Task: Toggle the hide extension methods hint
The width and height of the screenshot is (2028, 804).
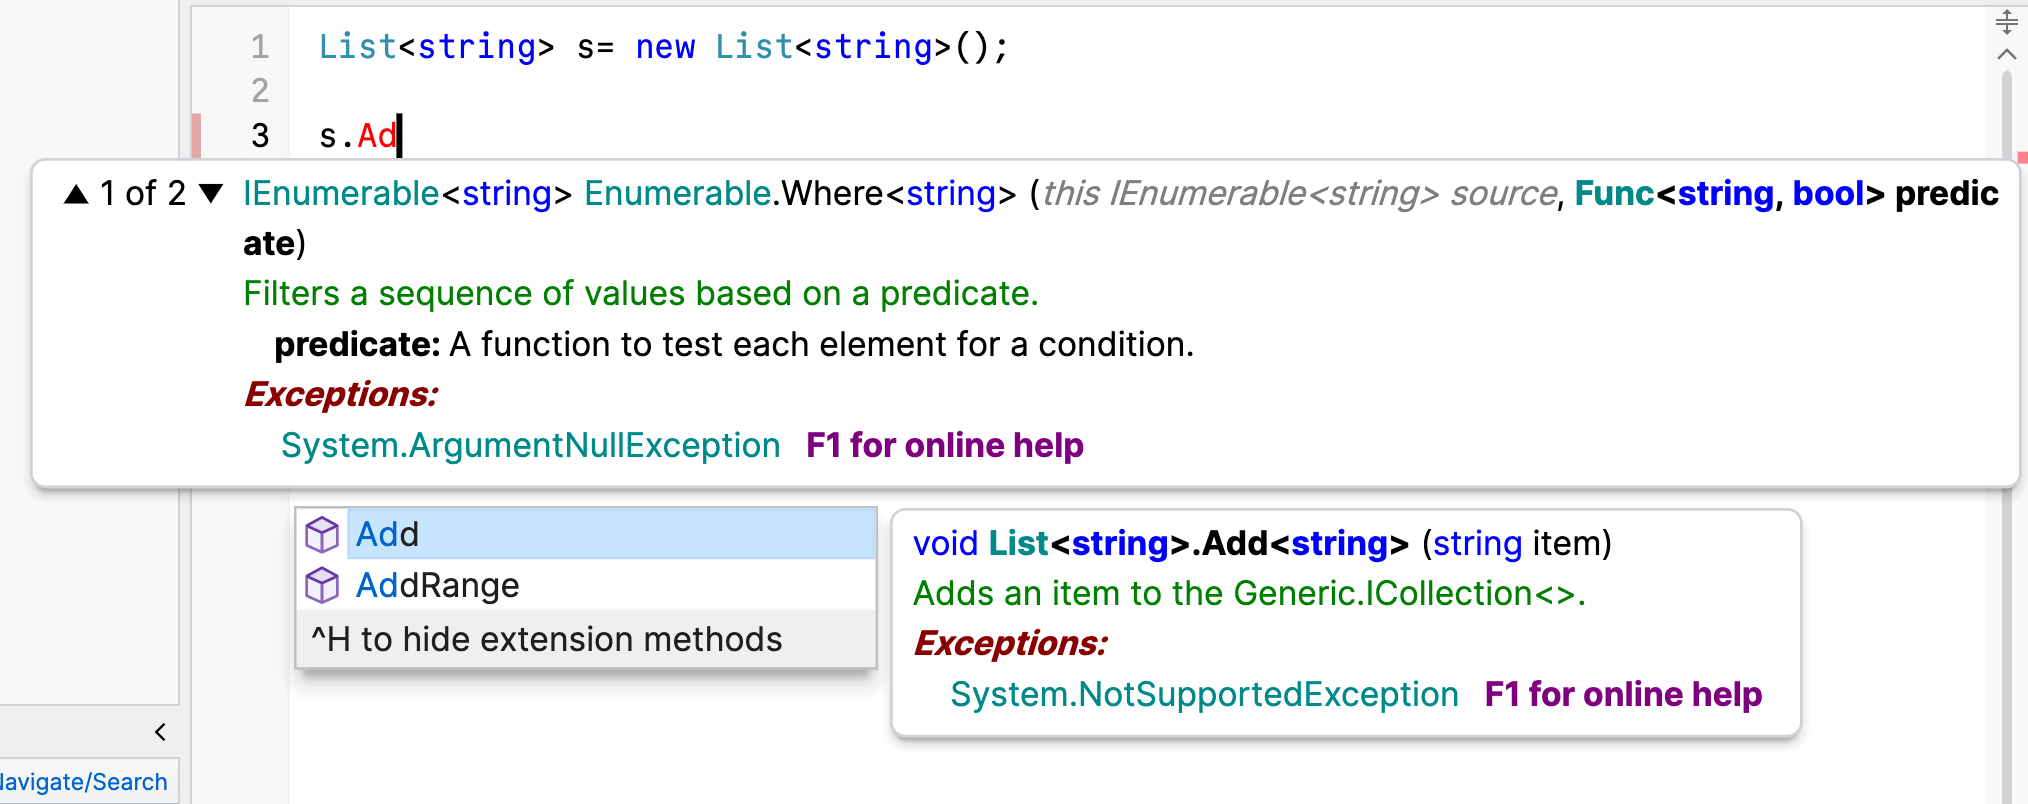Action: (x=546, y=640)
